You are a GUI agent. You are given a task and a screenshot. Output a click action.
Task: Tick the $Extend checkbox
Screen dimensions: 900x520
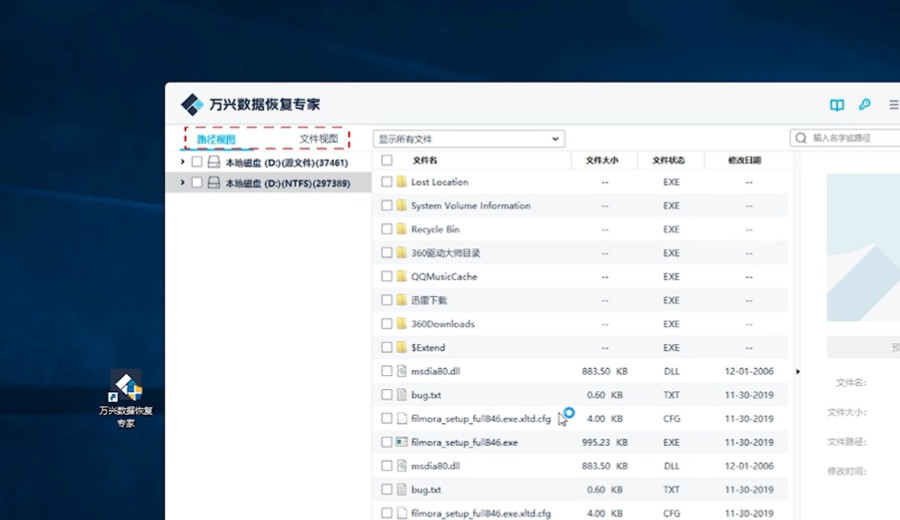tap(387, 347)
